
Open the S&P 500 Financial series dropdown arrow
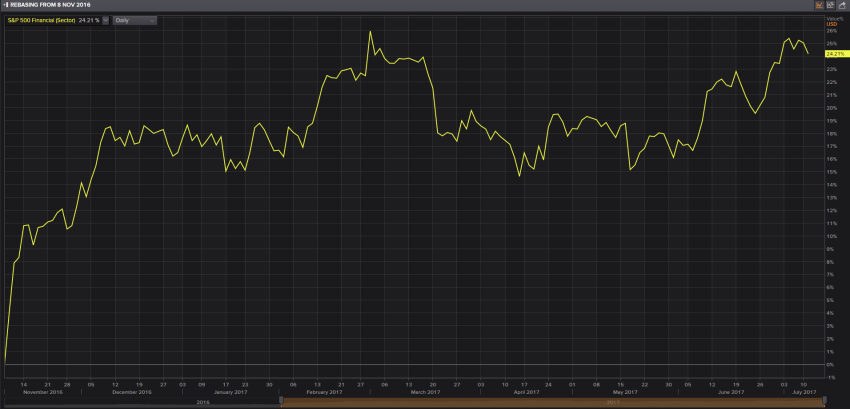click(105, 20)
